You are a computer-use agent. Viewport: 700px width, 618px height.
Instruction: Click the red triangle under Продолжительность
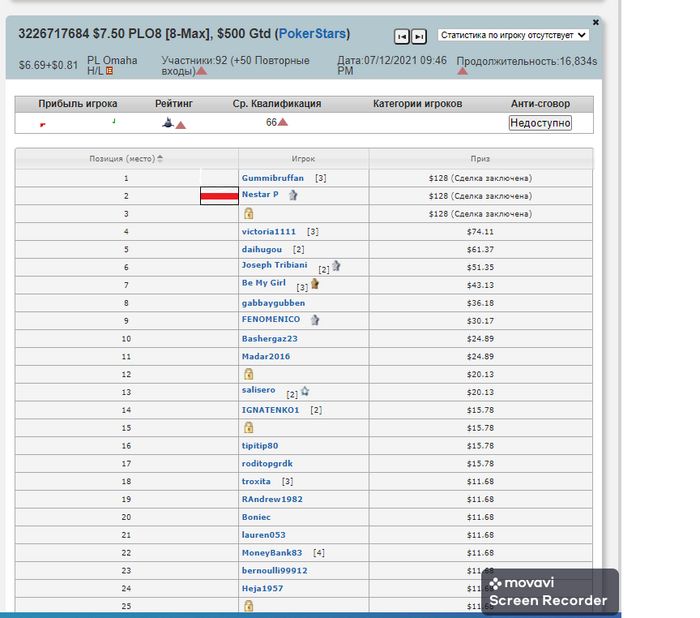click(x=462, y=71)
